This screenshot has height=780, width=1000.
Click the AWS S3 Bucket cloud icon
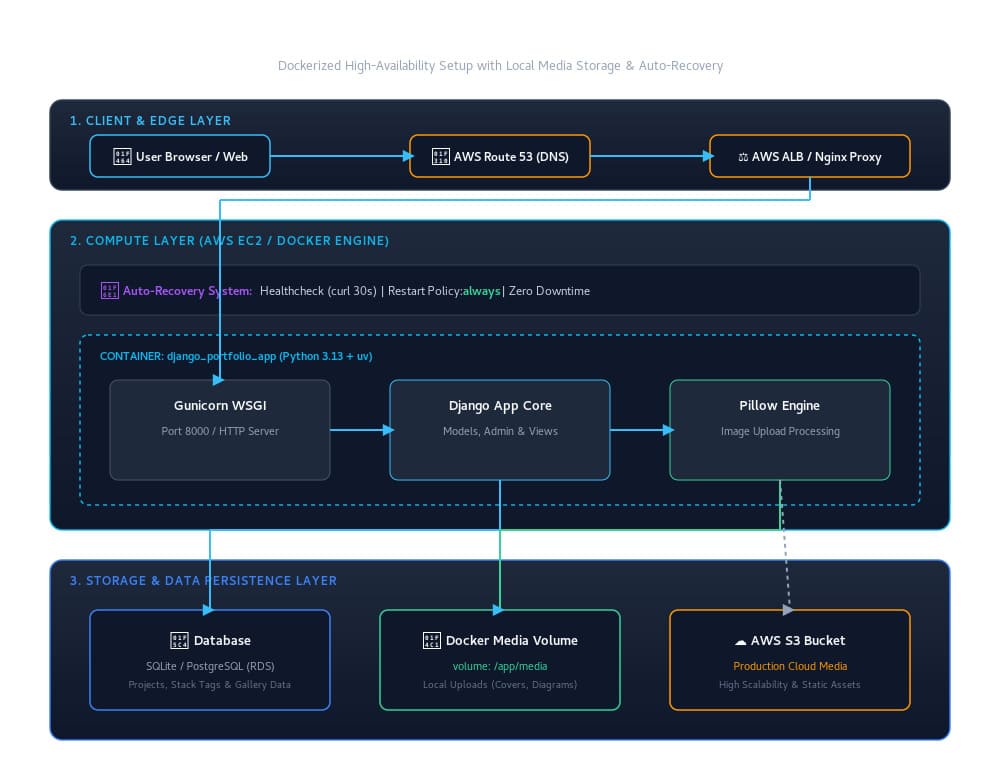tap(740, 641)
